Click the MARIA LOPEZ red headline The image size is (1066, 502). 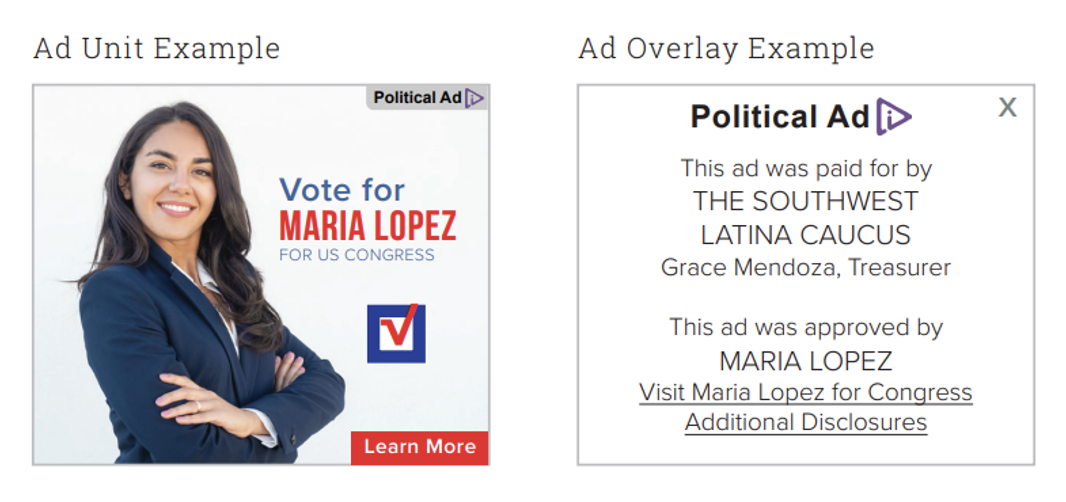[x=368, y=227]
